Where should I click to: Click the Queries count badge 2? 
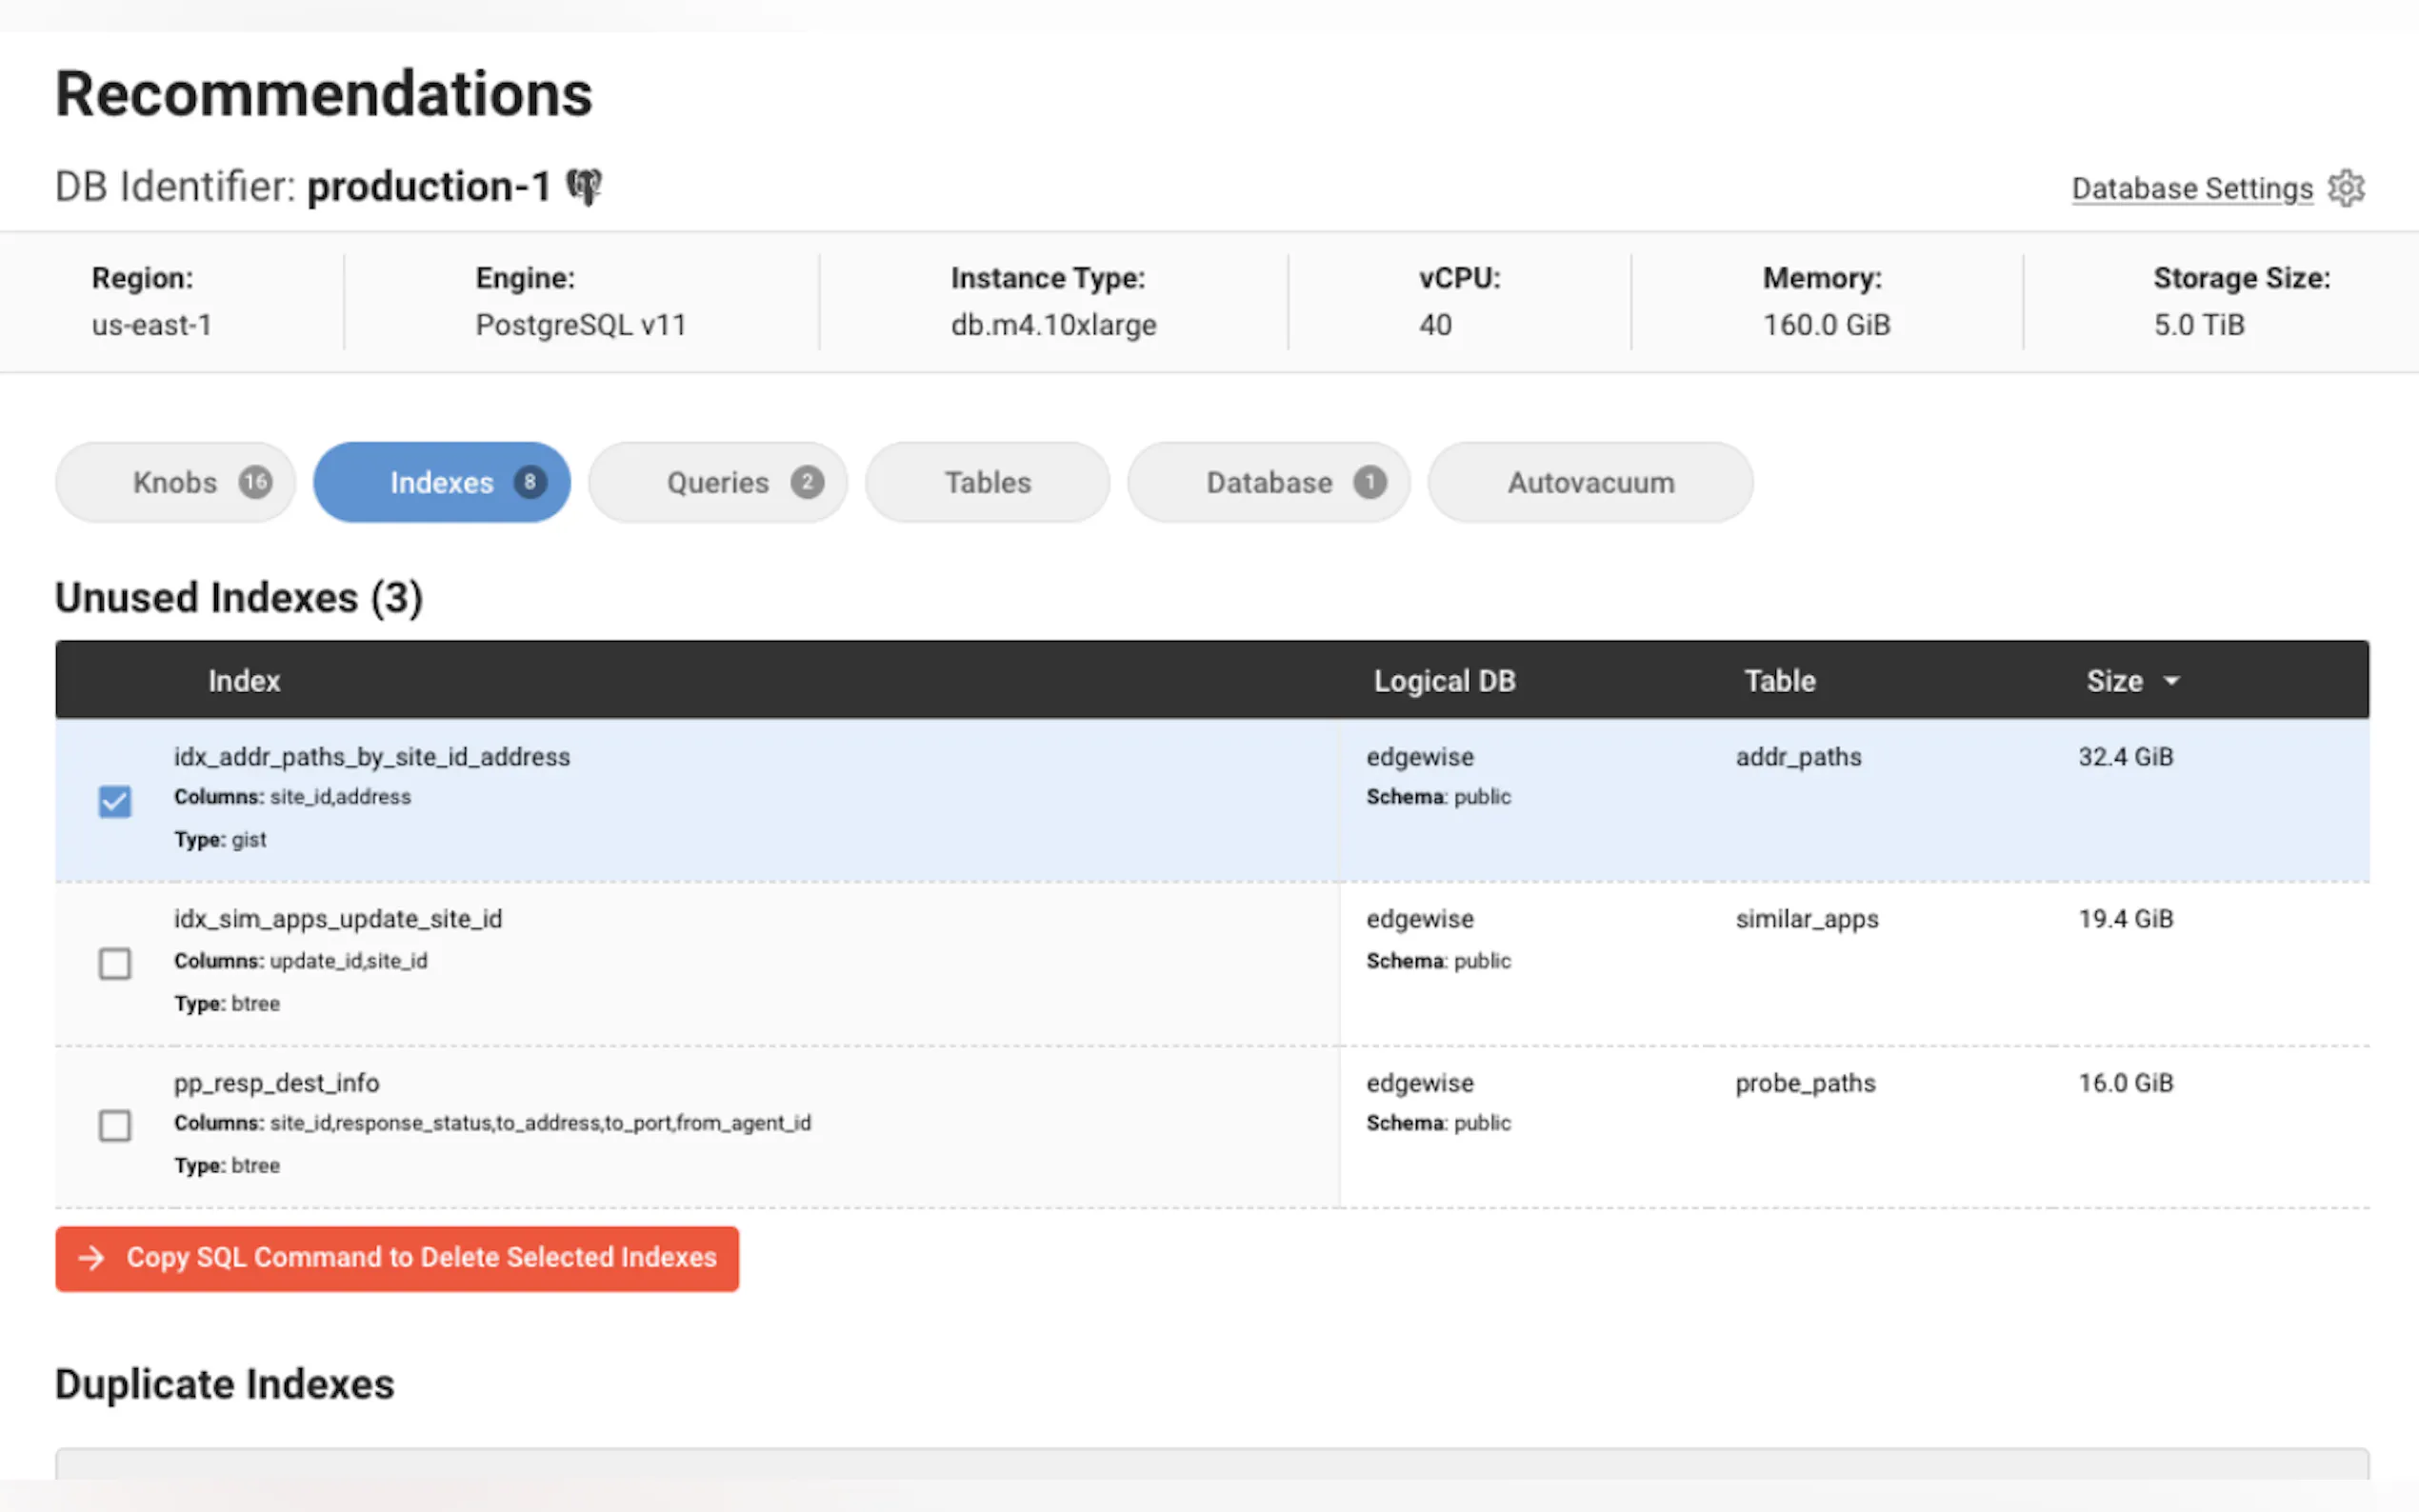[x=807, y=482]
